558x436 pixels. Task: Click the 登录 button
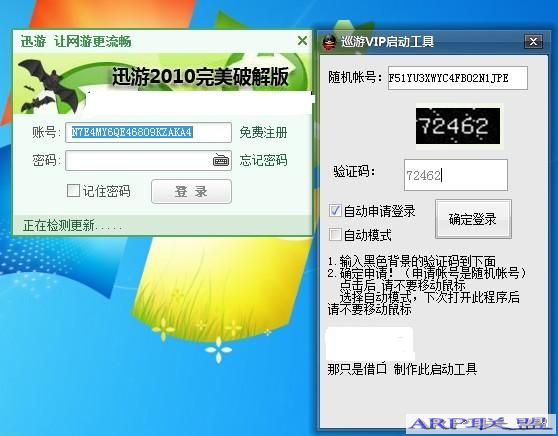(191, 191)
